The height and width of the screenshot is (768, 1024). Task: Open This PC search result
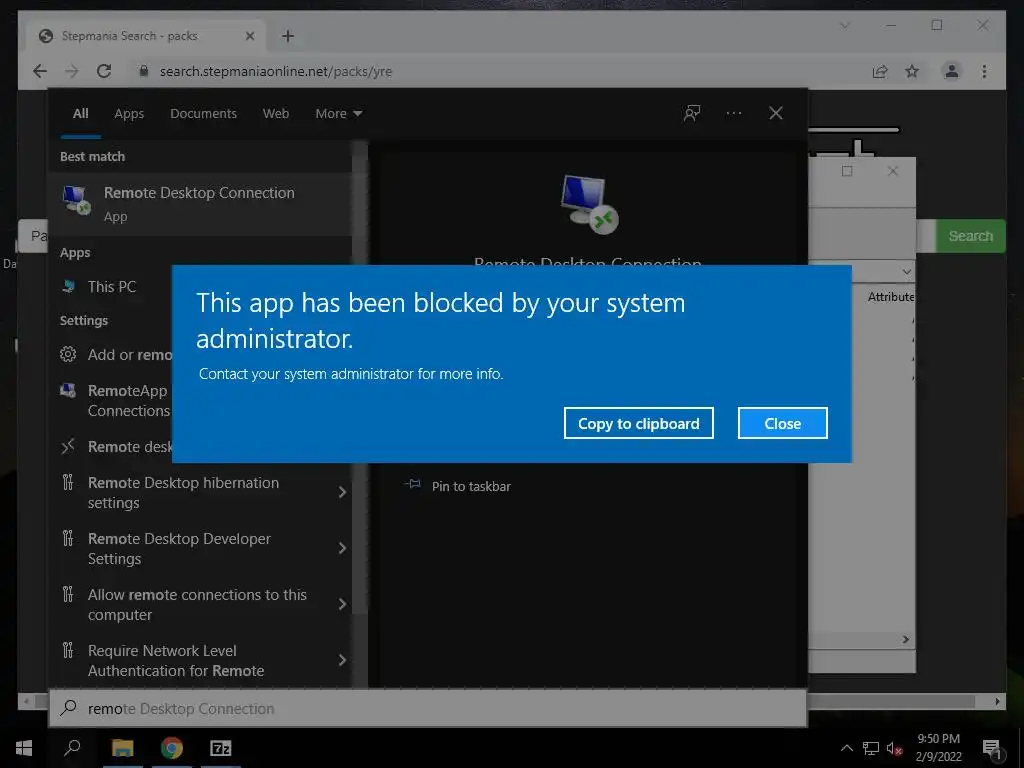pos(112,287)
